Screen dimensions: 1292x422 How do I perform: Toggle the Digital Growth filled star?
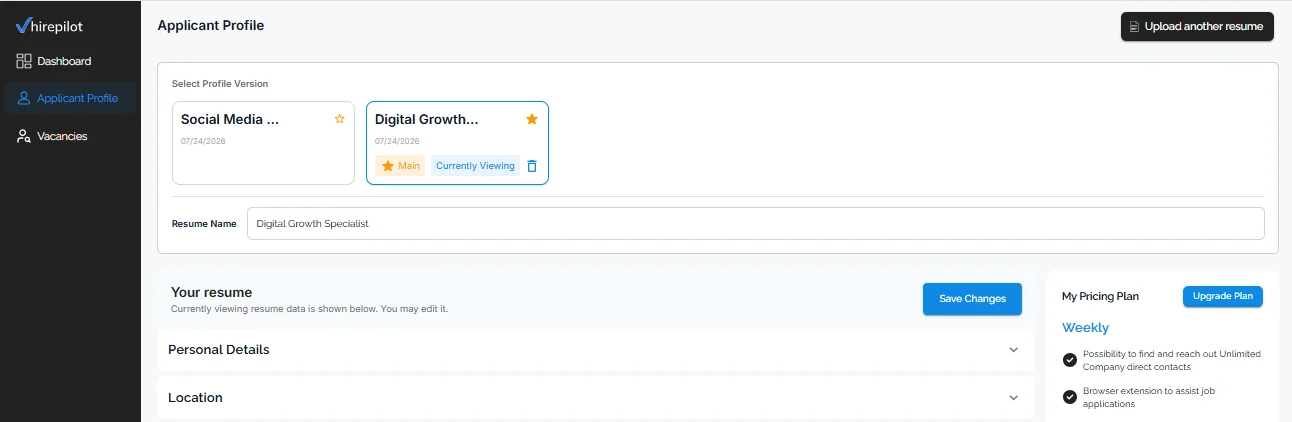532,119
